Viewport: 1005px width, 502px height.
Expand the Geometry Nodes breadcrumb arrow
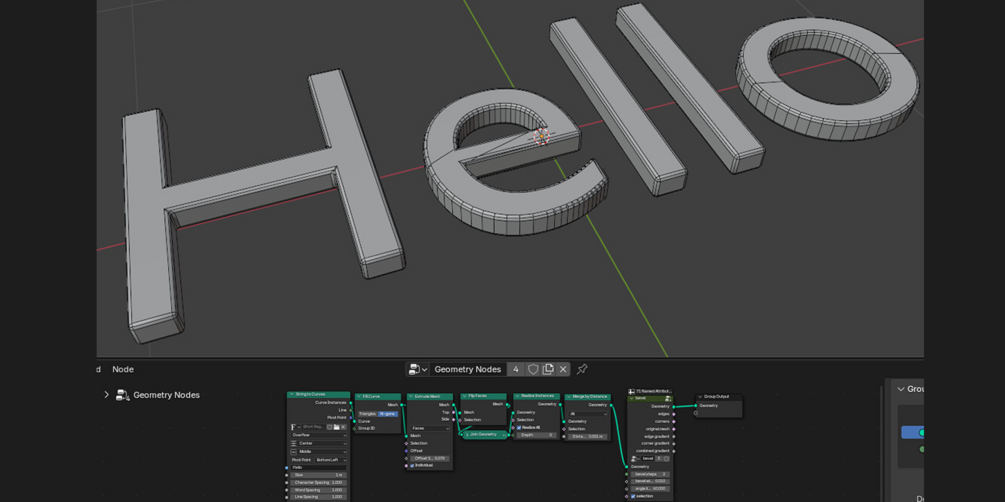point(106,395)
